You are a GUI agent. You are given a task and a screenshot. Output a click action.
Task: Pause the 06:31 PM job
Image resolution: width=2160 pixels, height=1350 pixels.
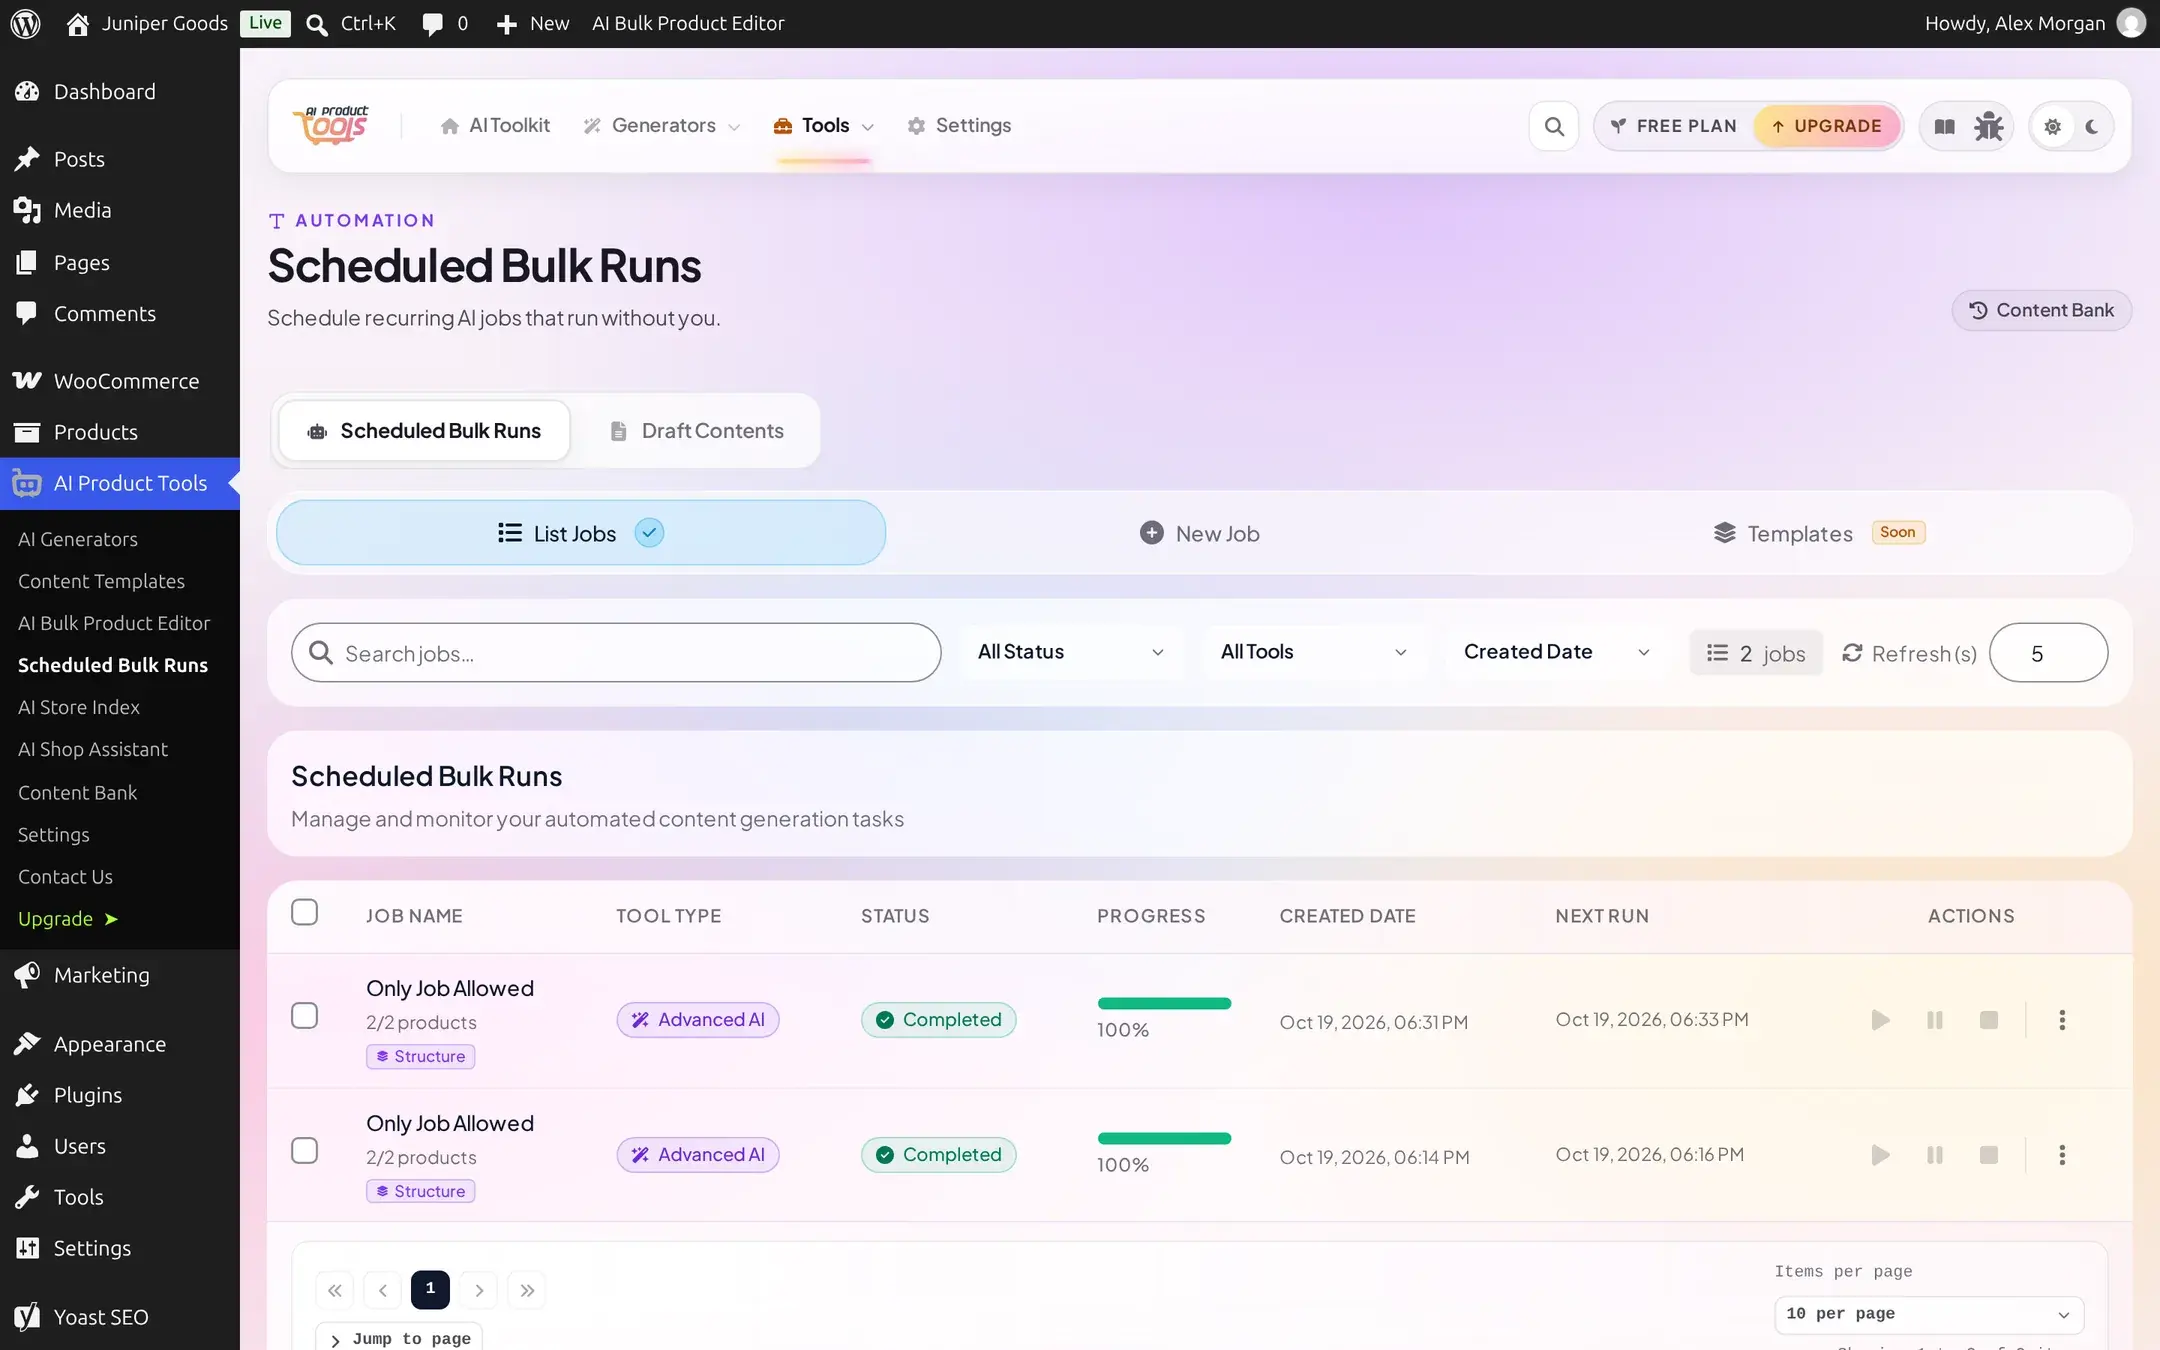coord(1934,1020)
